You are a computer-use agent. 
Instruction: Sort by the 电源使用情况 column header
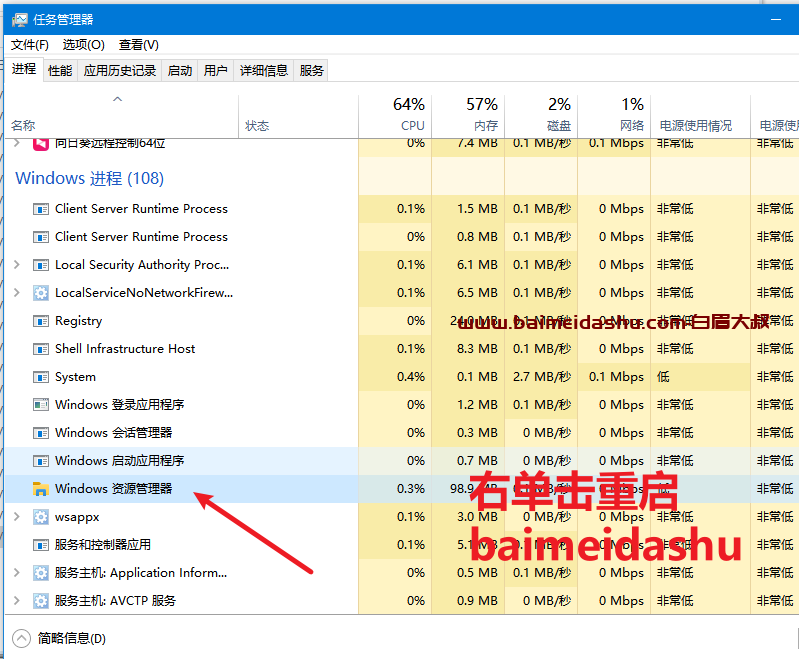click(701, 117)
